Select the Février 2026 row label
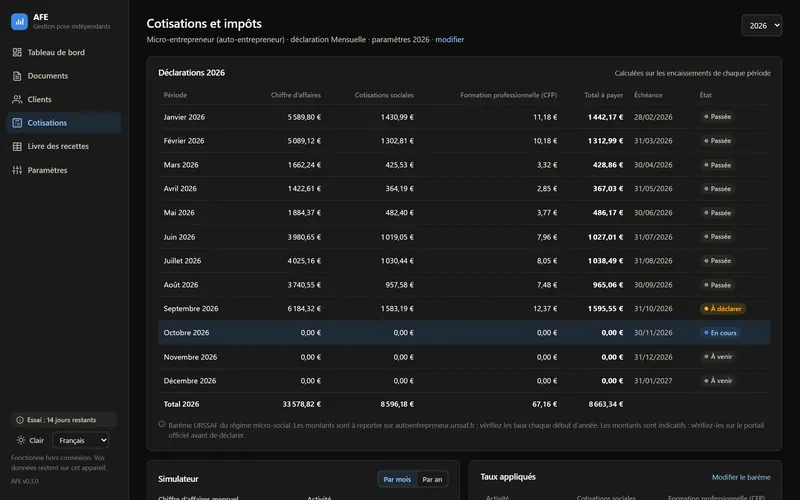This screenshot has height=500, width=800. (184, 141)
